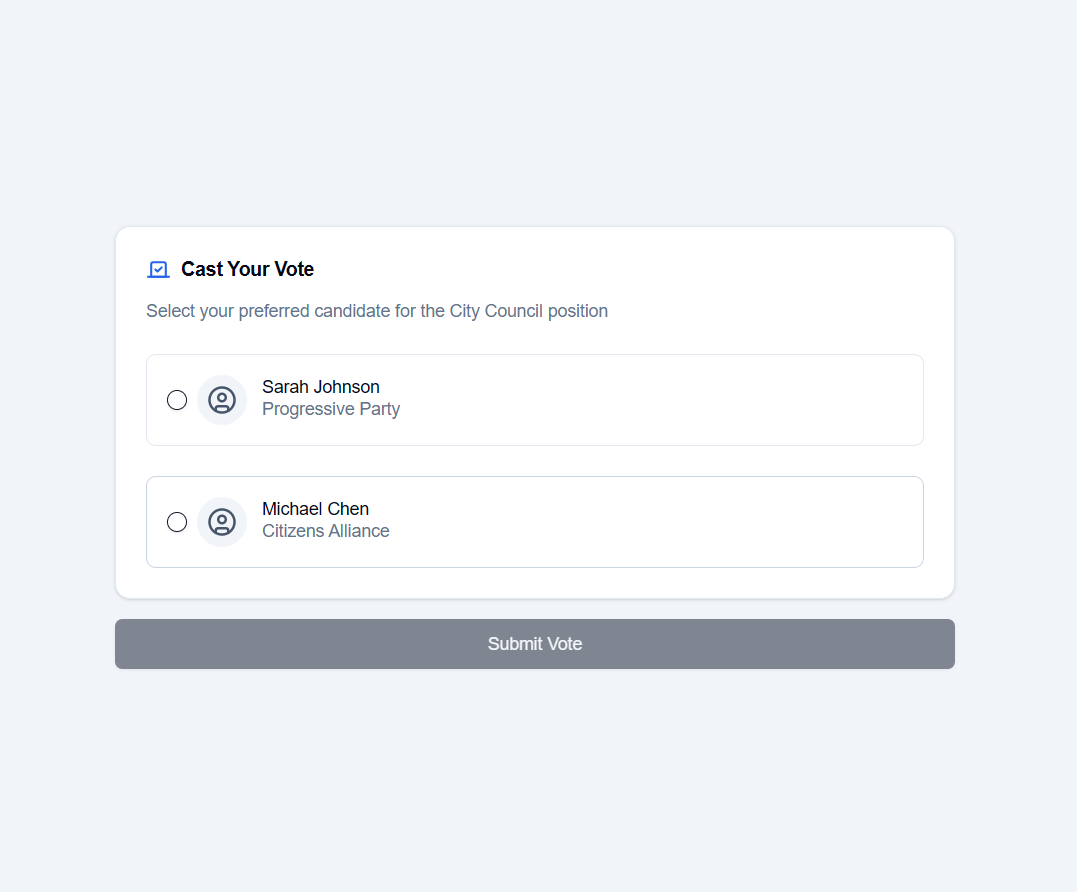Image resolution: width=1077 pixels, height=892 pixels.
Task: Click empty right side of Sarah Johnson's card
Action: coord(700,400)
